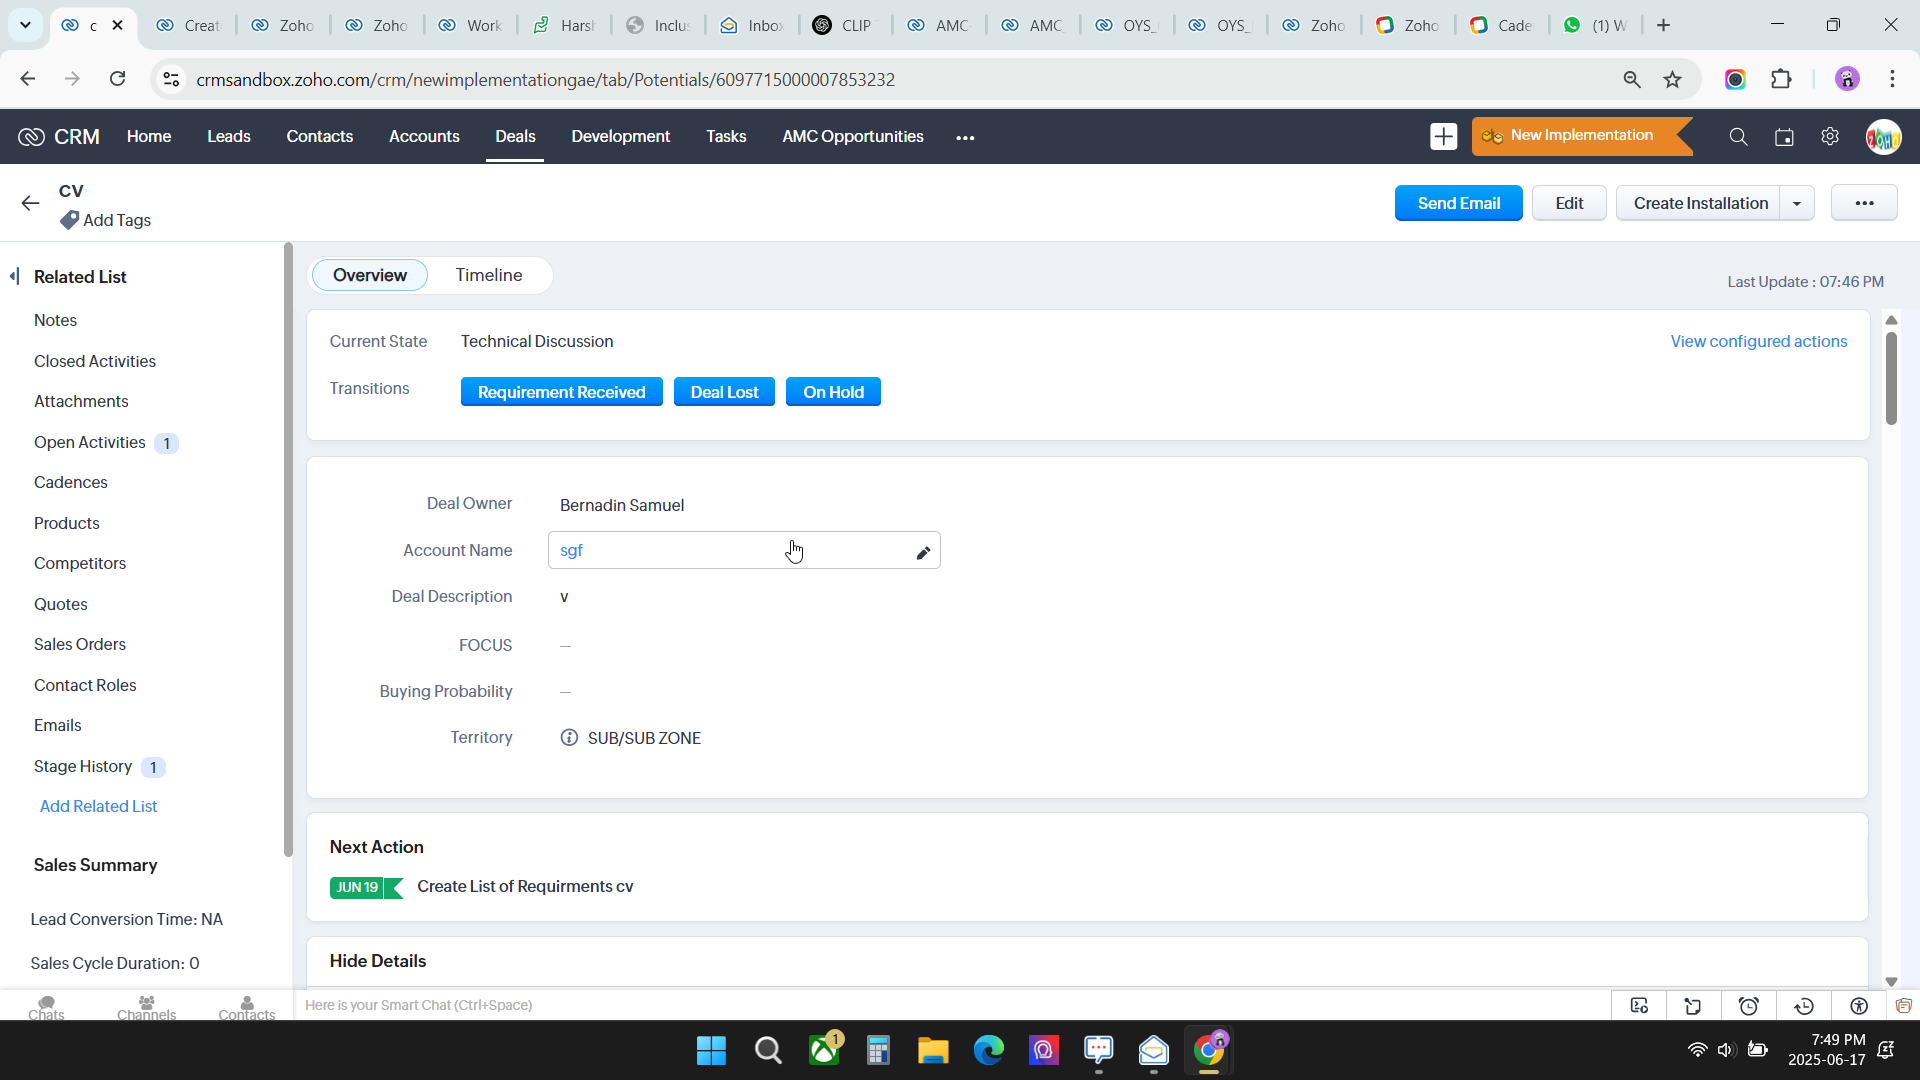Click the vertical scrollbar of record details

(1891, 380)
